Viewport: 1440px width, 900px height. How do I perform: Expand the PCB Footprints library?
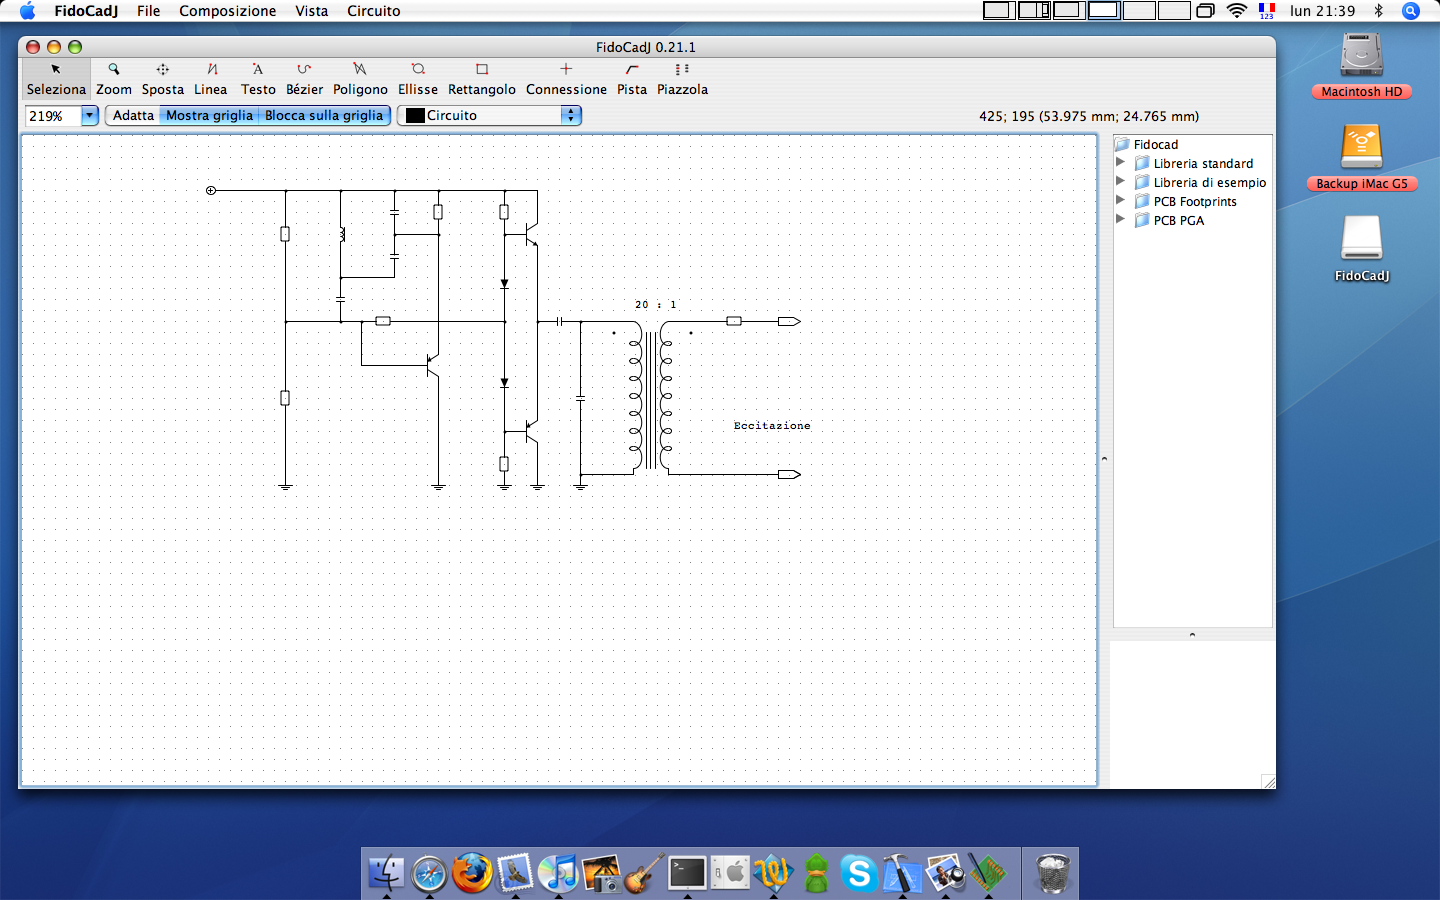1120,201
